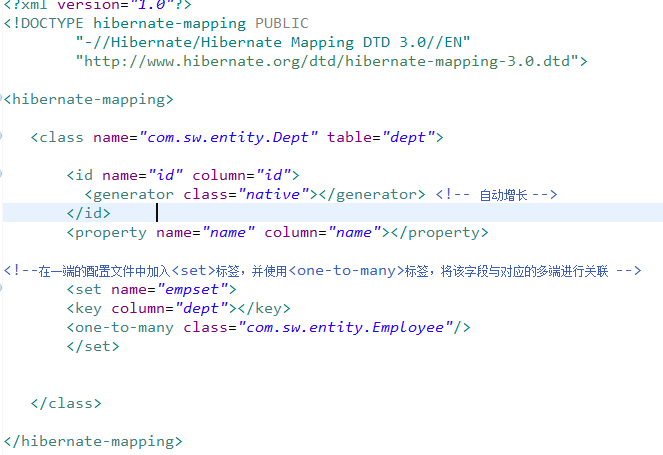Click the Hibernate Mapping DTD 3.0//EN string
Screen dimensions: 663x455
point(273,42)
